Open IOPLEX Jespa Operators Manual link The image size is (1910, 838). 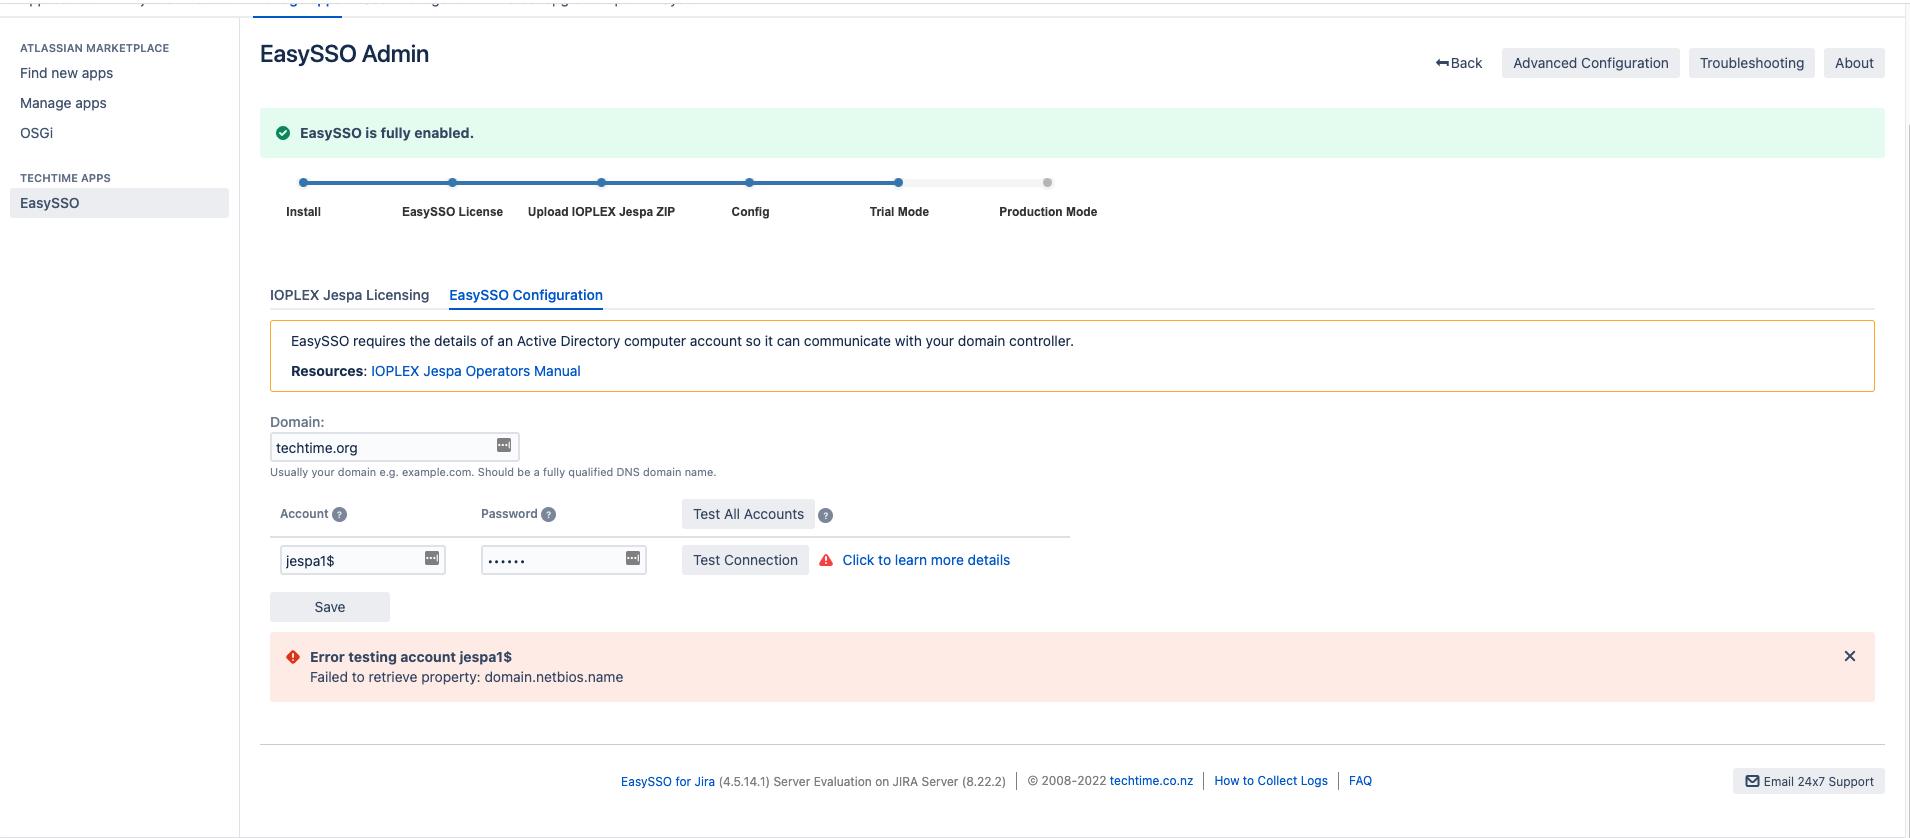pyautogui.click(x=475, y=371)
